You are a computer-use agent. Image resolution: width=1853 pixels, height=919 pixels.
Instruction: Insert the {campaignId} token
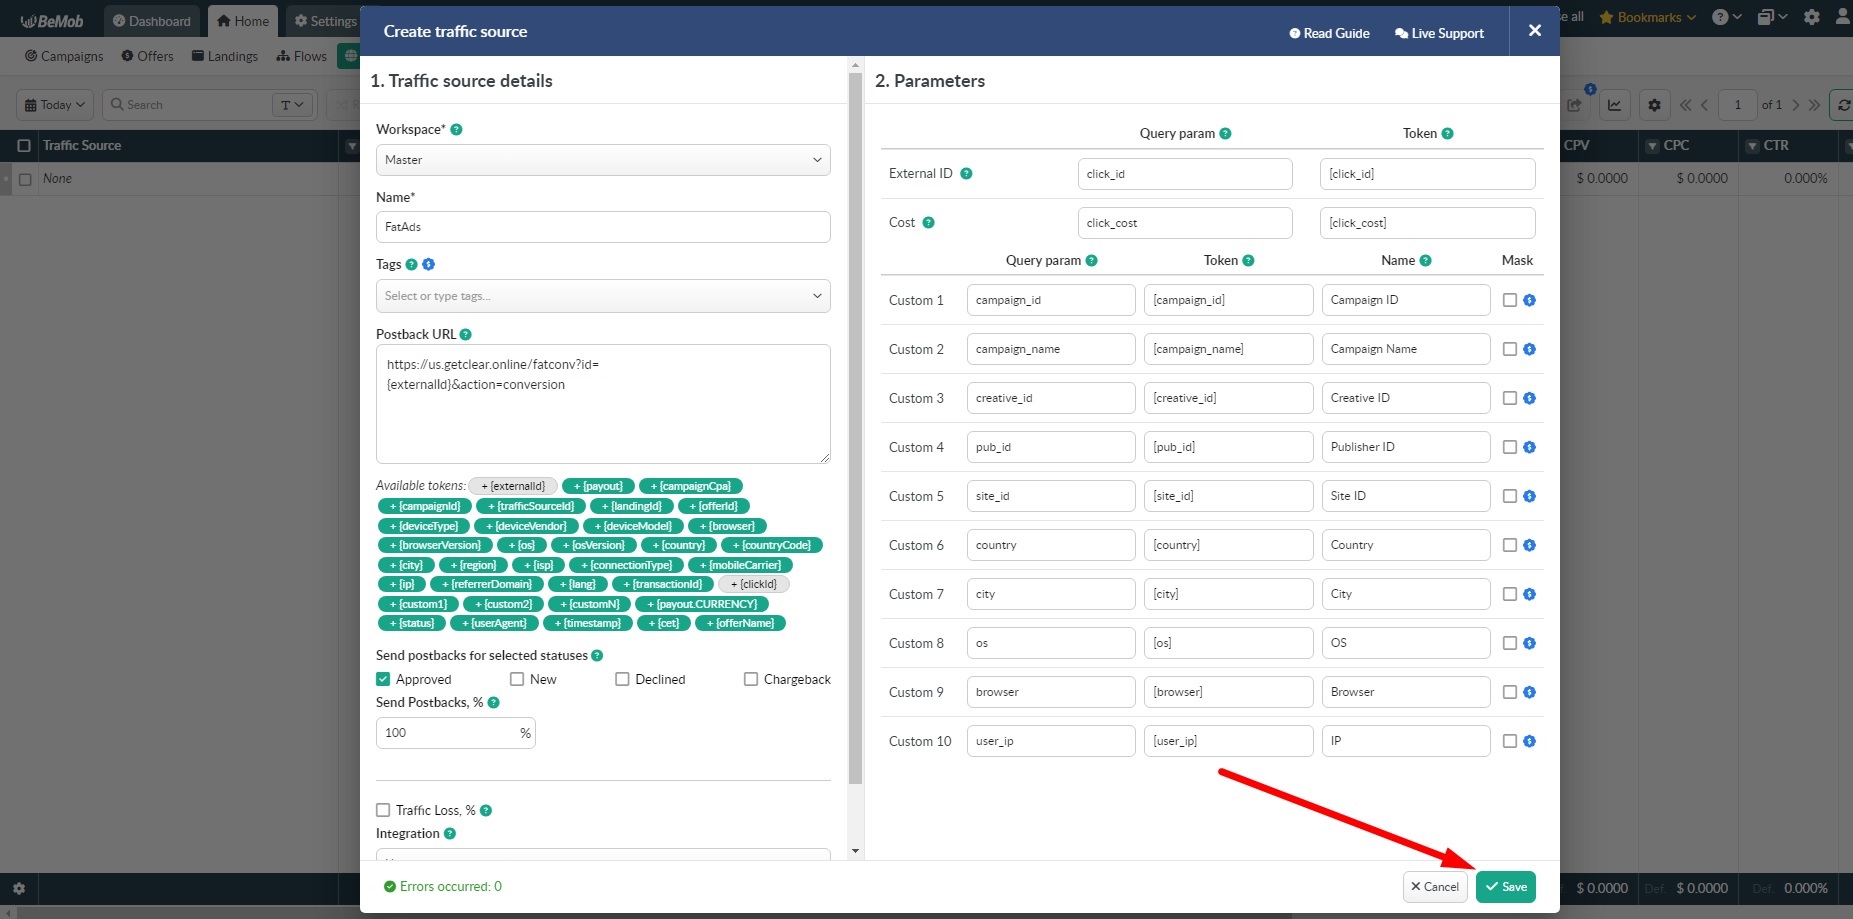point(425,506)
